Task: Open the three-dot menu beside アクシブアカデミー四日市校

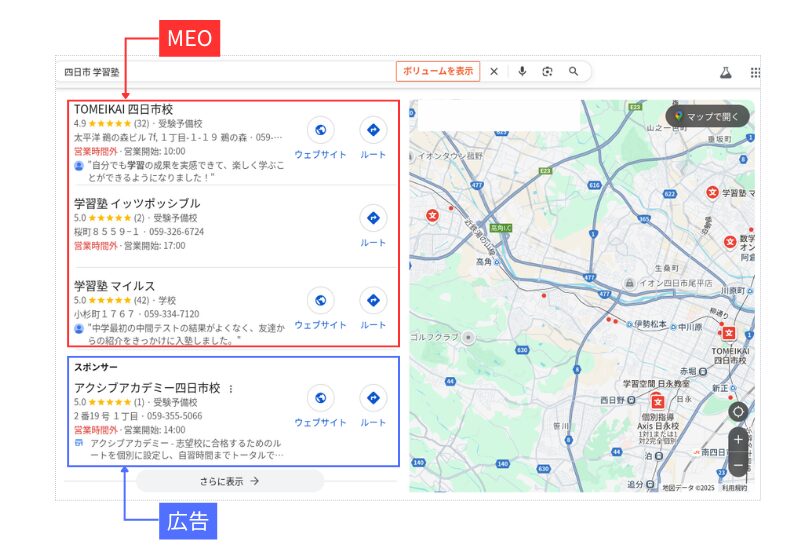Action: point(231,389)
